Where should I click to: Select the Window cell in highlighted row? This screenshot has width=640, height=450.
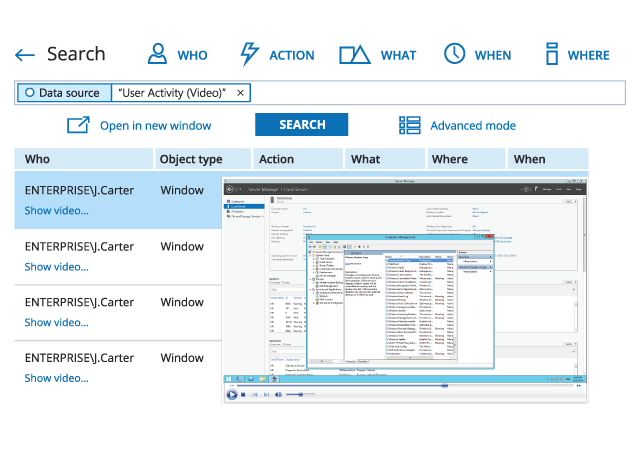182,190
